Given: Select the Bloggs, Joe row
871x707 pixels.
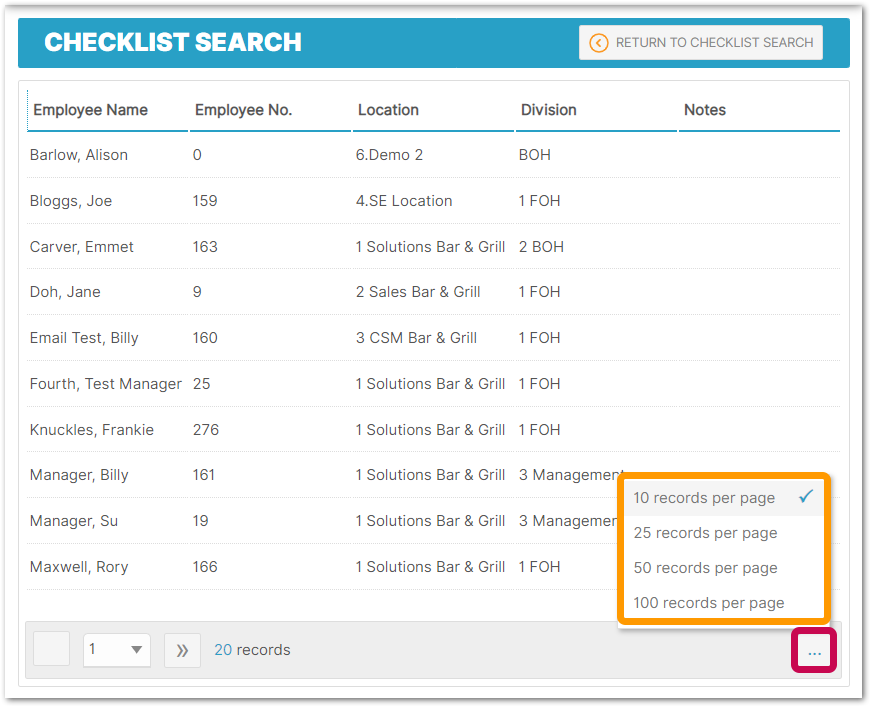Looking at the screenshot, I should coord(433,201).
